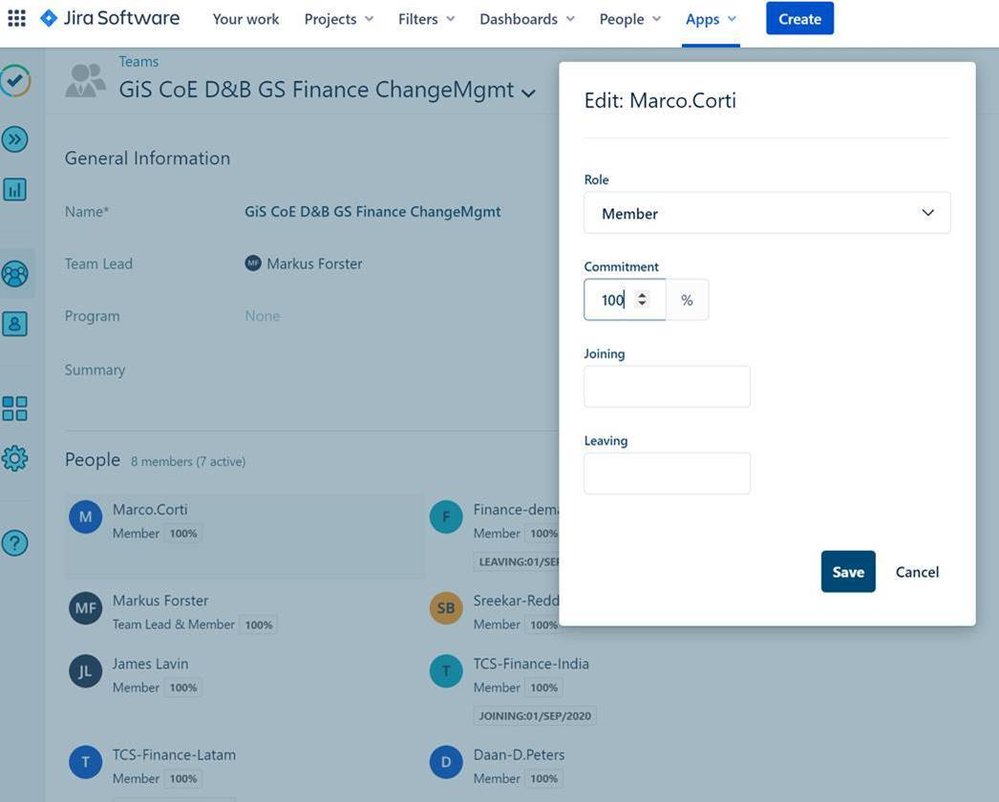Open the Teams breadcrumb link
999x802 pixels.
click(x=138, y=62)
